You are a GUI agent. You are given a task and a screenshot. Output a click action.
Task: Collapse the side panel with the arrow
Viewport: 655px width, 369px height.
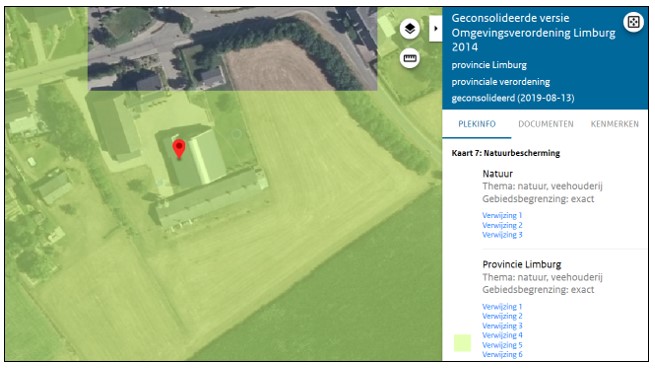point(435,28)
